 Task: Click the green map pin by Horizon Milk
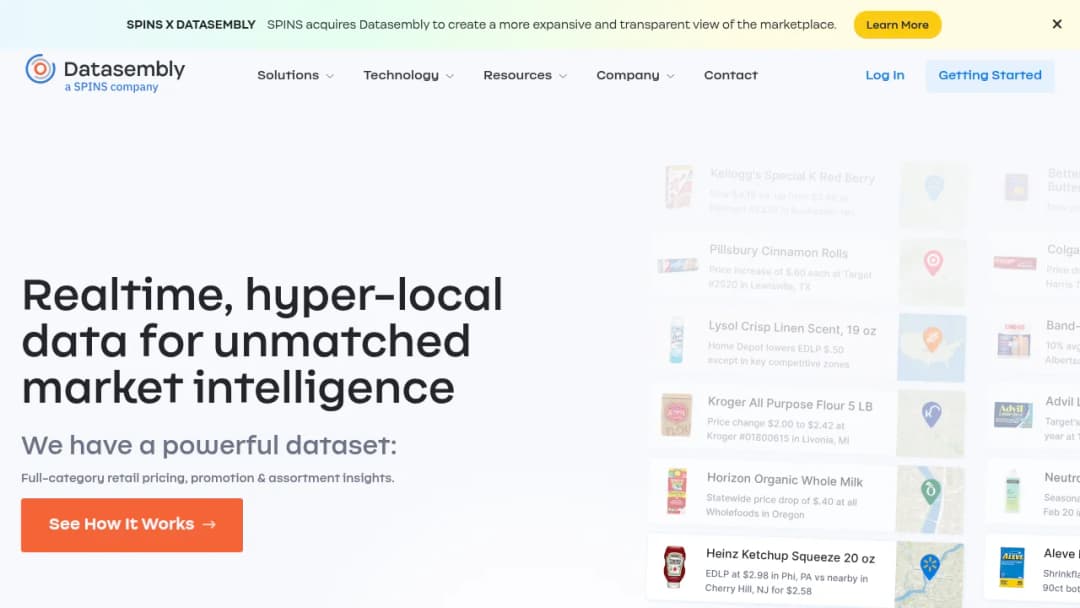point(931,491)
